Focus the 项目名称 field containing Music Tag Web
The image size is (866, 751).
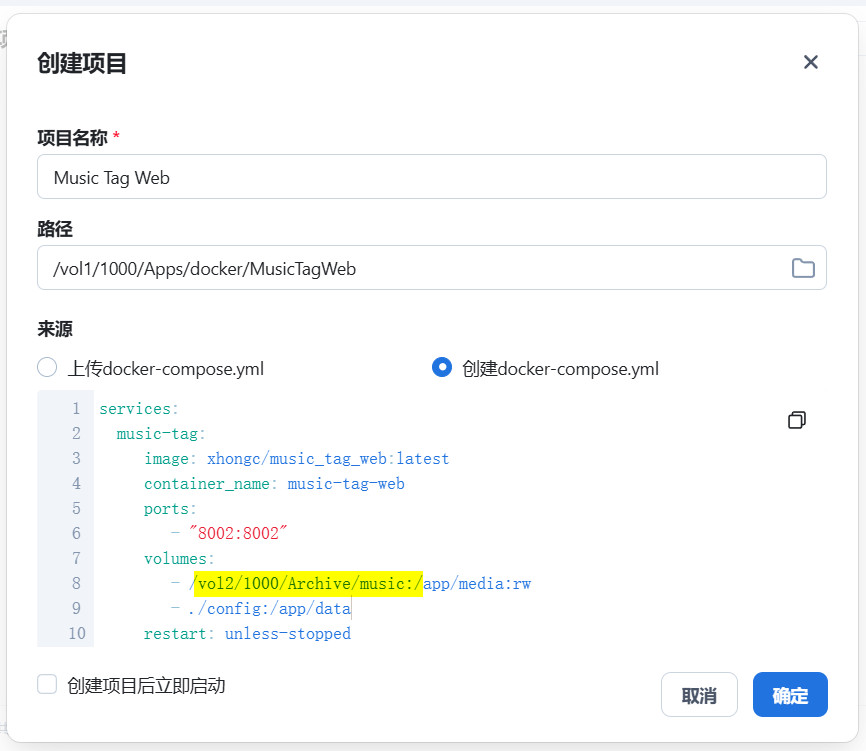(x=431, y=177)
